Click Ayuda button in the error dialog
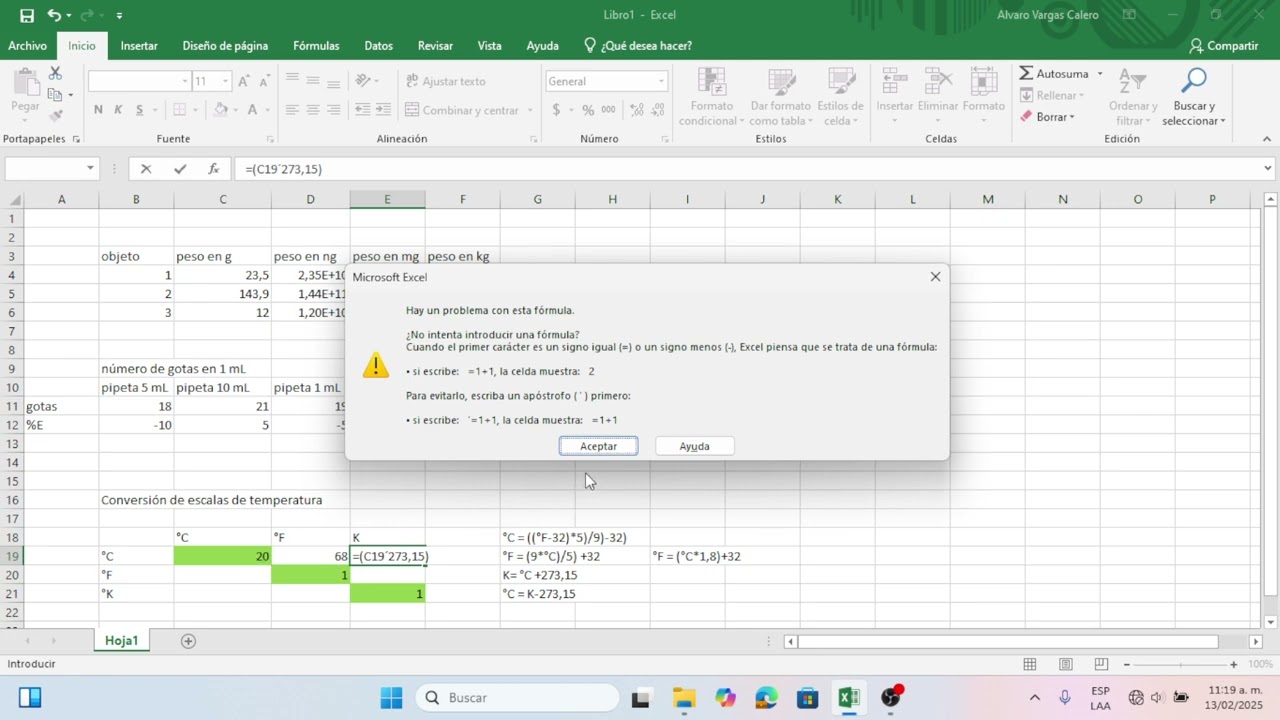Screen dimensions: 1280x720 coord(694,446)
